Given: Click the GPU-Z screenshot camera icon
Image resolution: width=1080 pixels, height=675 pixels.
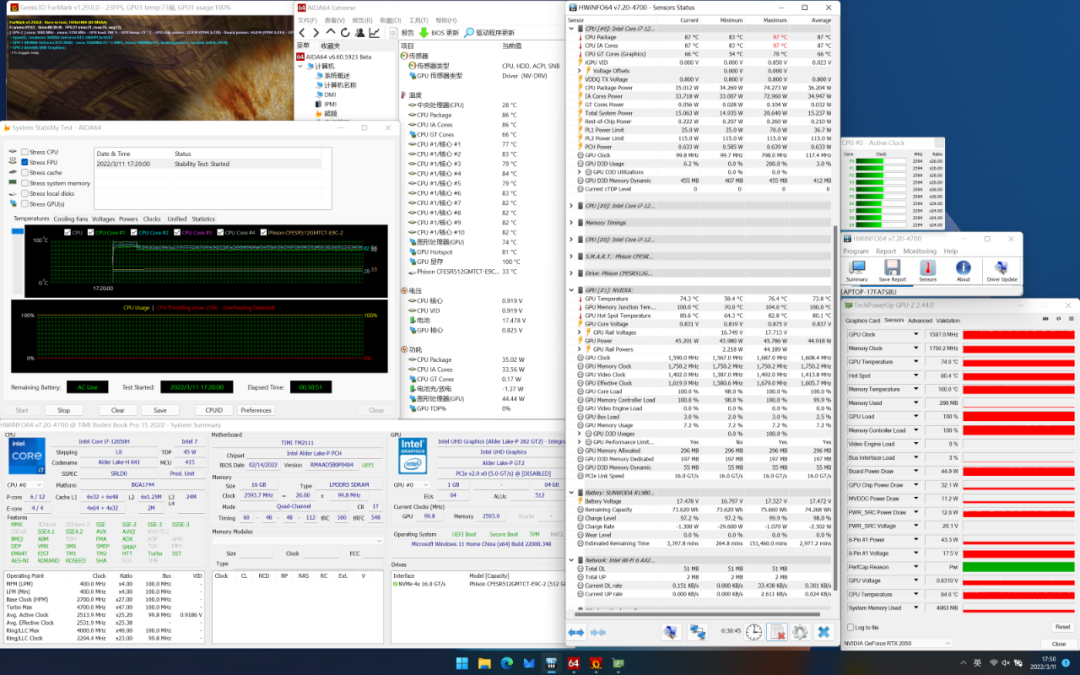Looking at the screenshot, I should point(1046,319).
